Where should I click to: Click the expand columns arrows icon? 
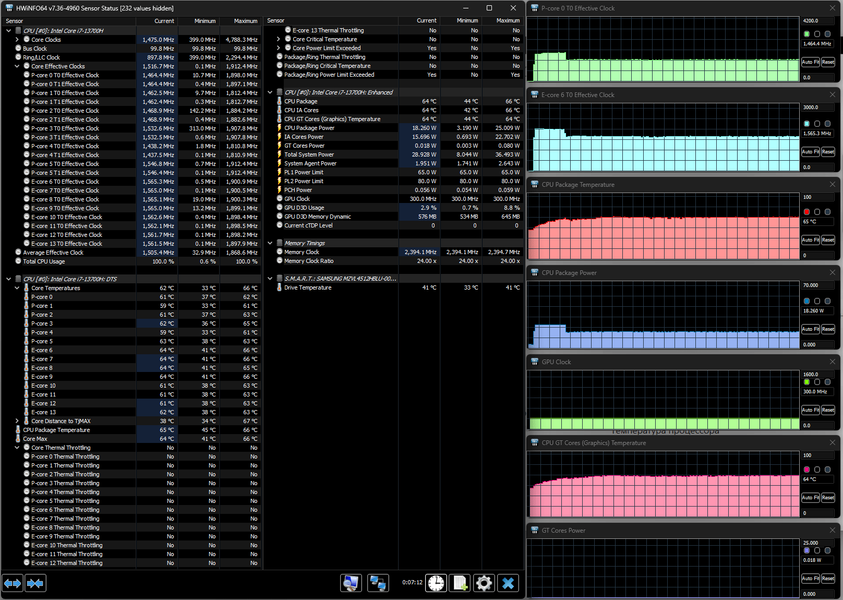(13, 582)
